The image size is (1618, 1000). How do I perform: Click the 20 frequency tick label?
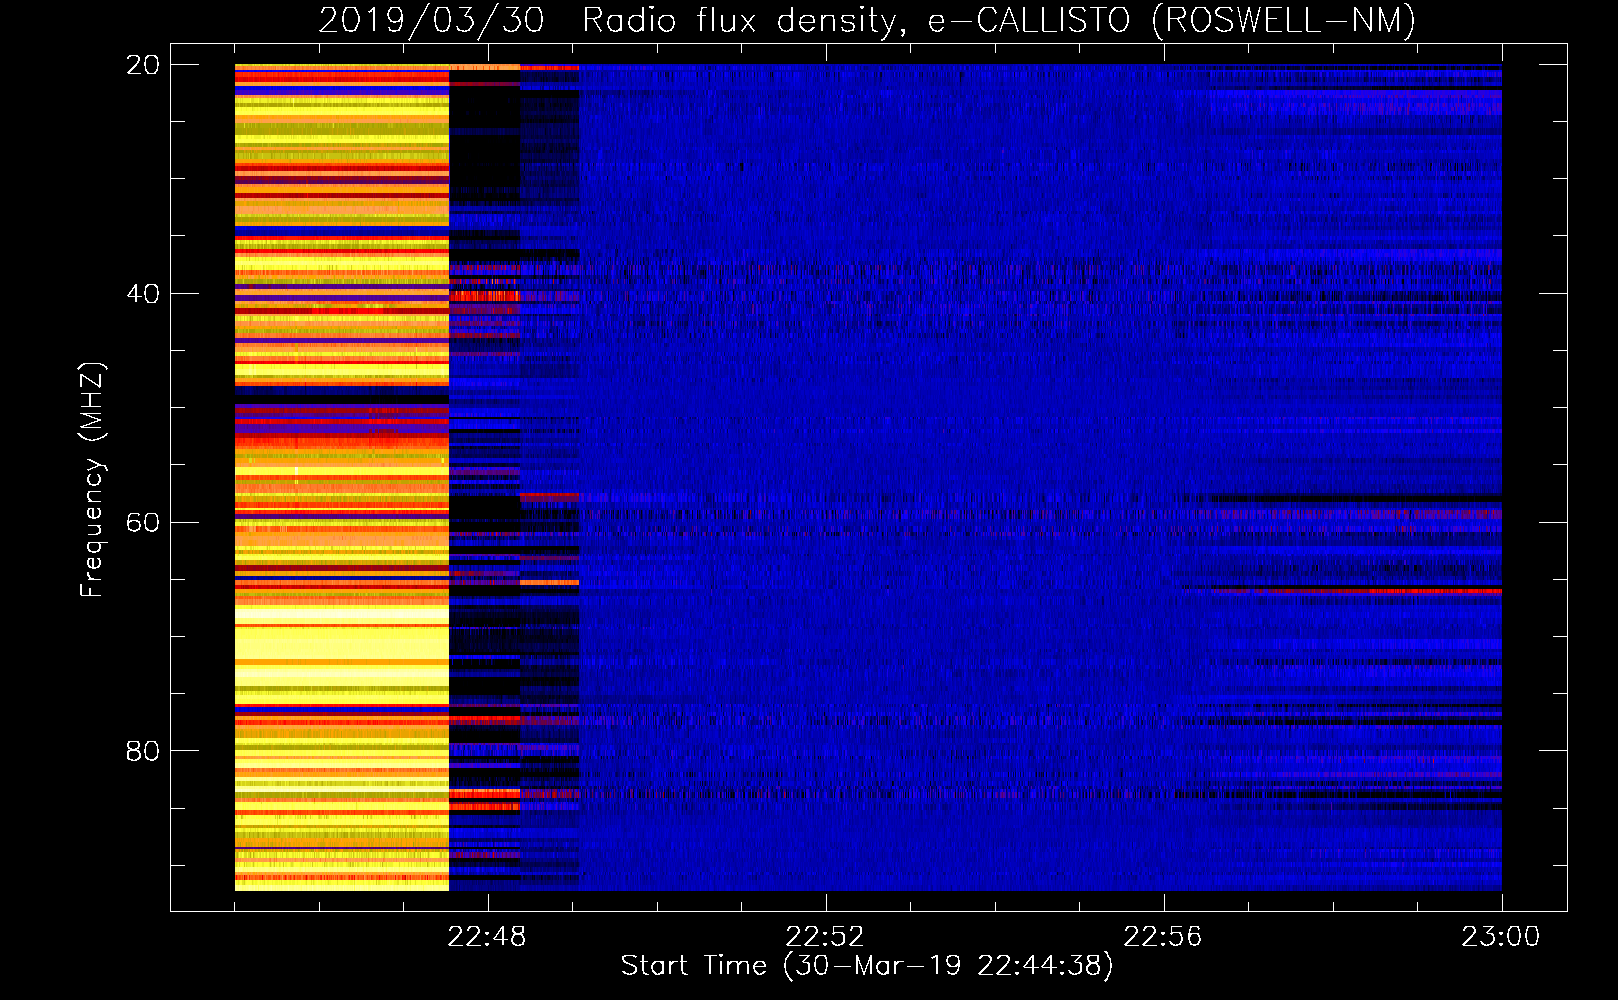coord(142,65)
